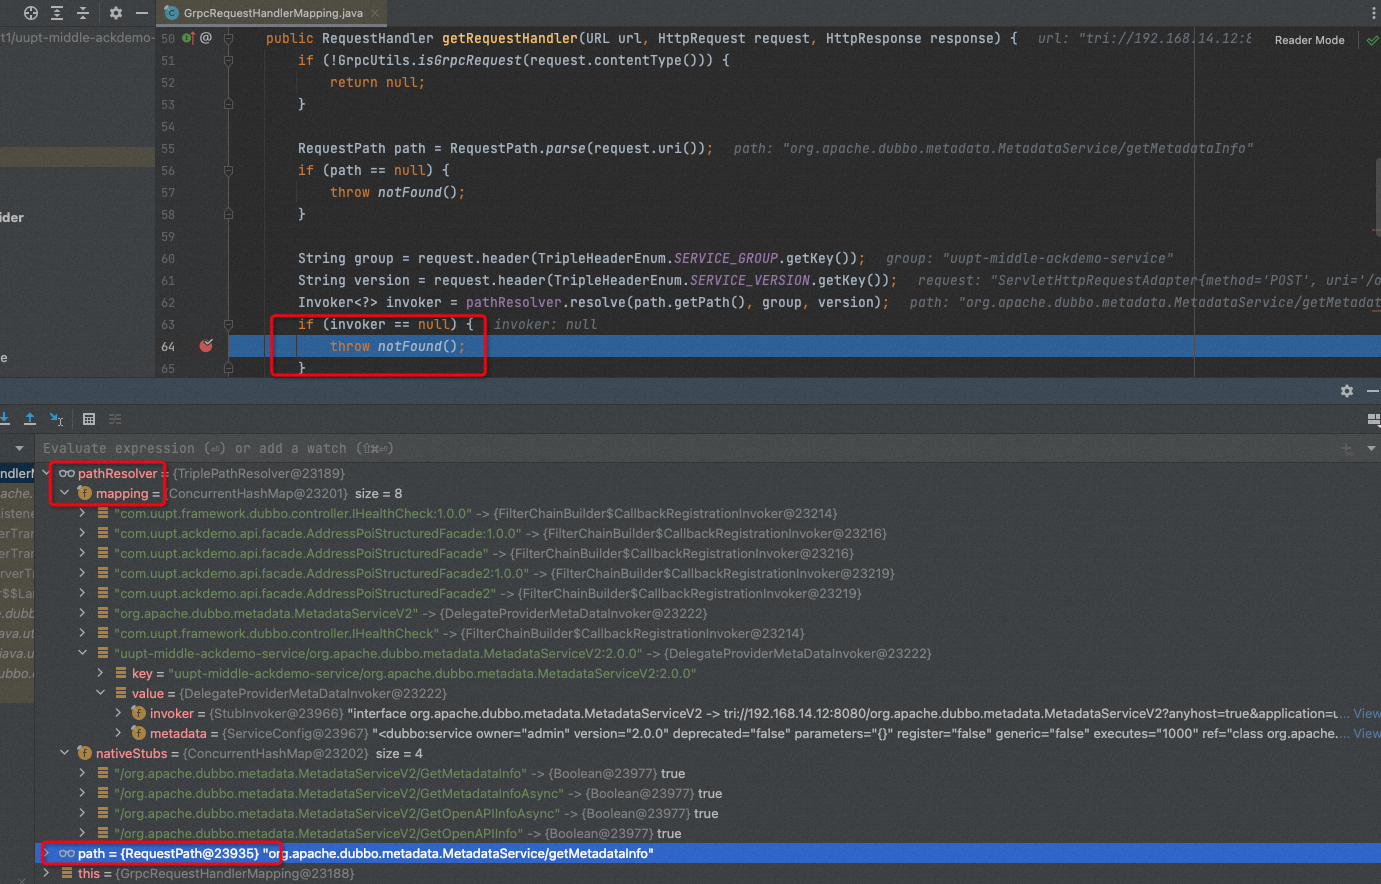The image size is (1381, 884).
Task: Open the frames thread dropdown arrow
Action: click(x=19, y=448)
